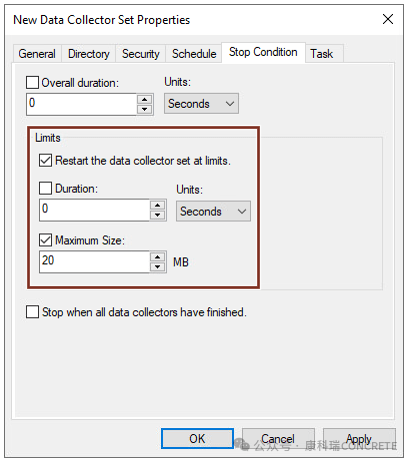This screenshot has height=462, width=409.
Task: Open the Overall duration Units dropdown
Action: click(201, 104)
